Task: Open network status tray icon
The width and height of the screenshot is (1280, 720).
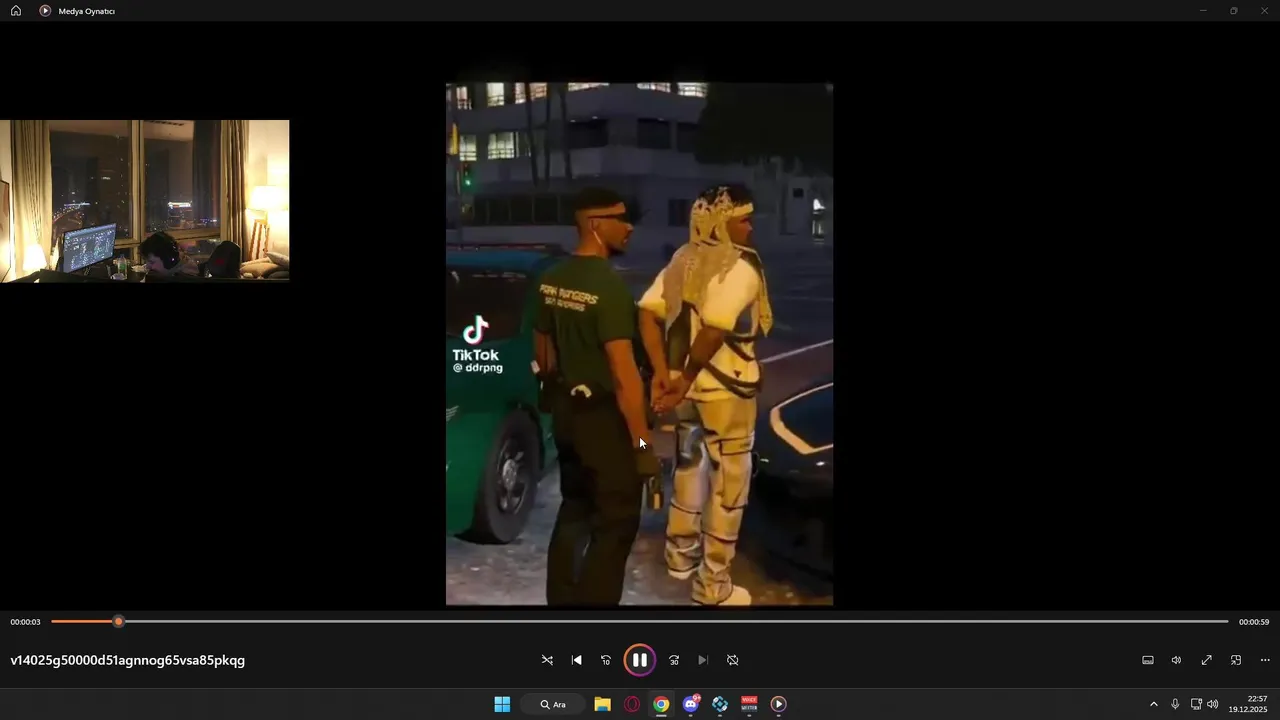Action: click(x=1196, y=704)
